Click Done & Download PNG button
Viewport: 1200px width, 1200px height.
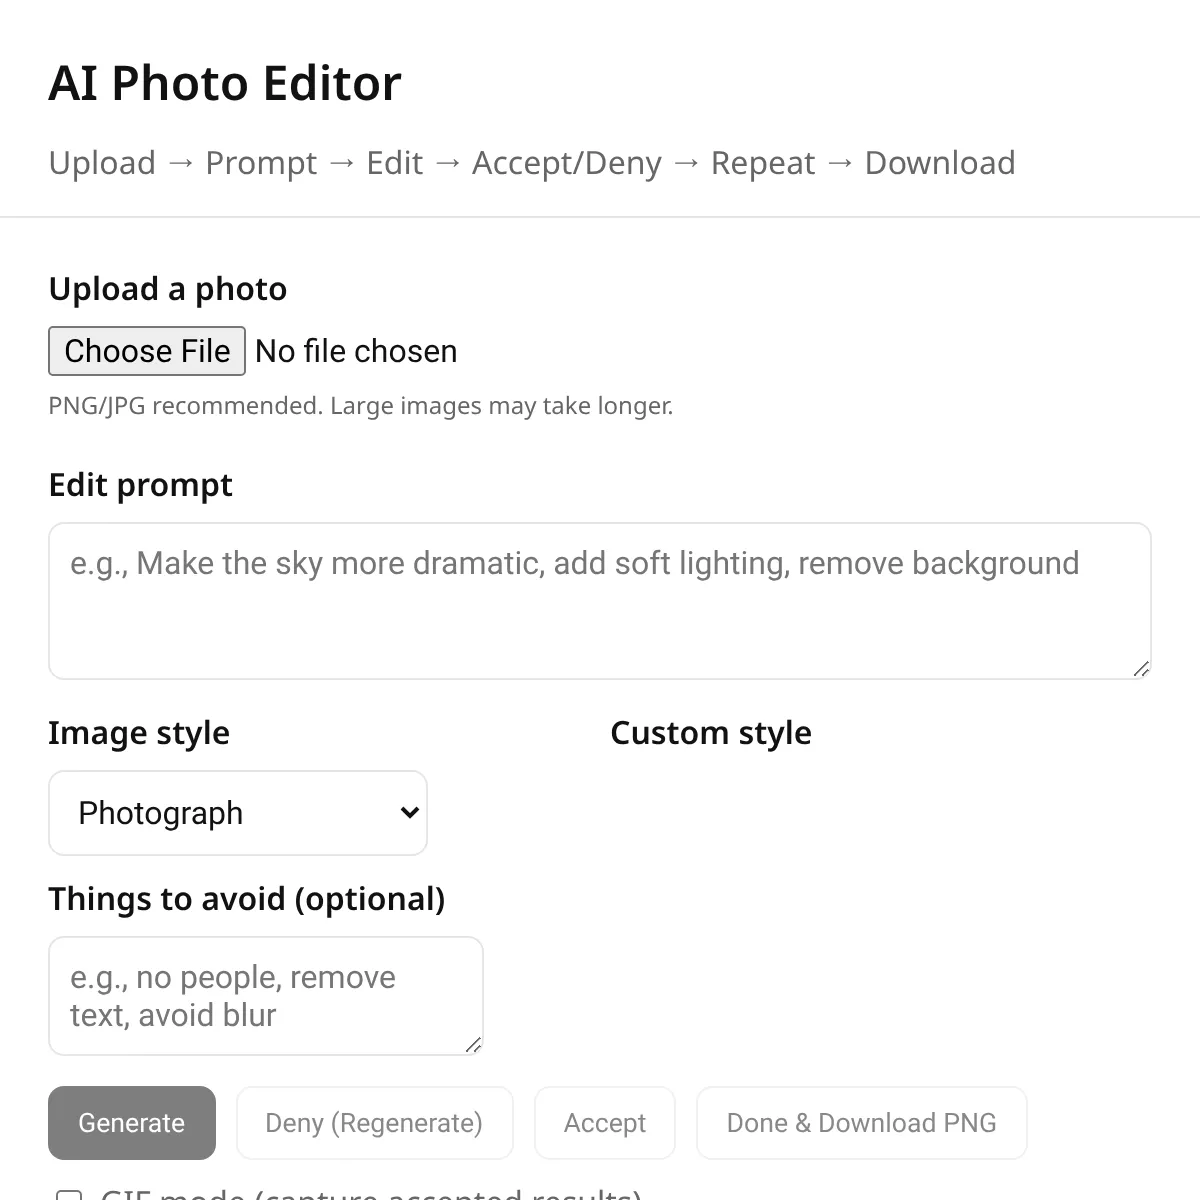click(862, 1123)
